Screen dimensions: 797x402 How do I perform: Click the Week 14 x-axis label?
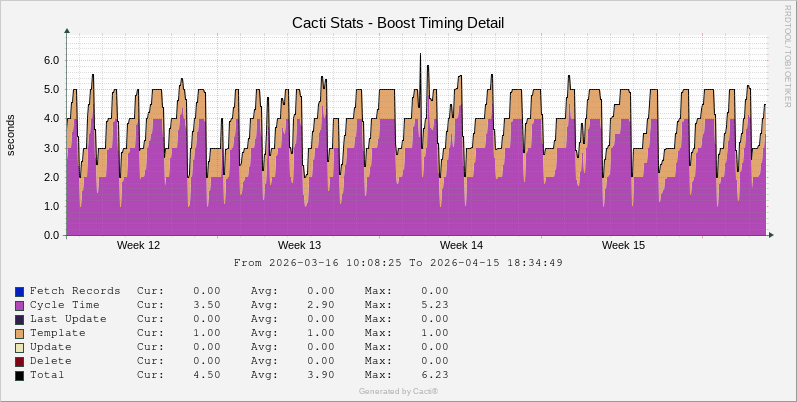pos(461,245)
